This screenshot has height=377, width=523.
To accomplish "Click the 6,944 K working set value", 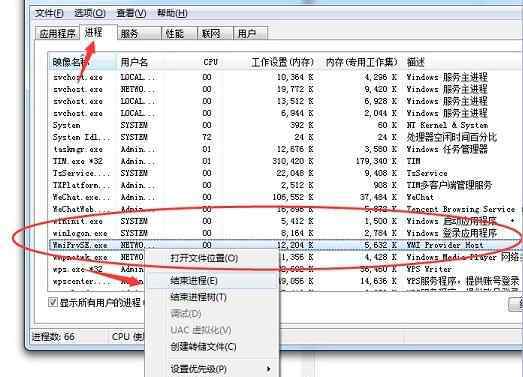I will (298, 113).
